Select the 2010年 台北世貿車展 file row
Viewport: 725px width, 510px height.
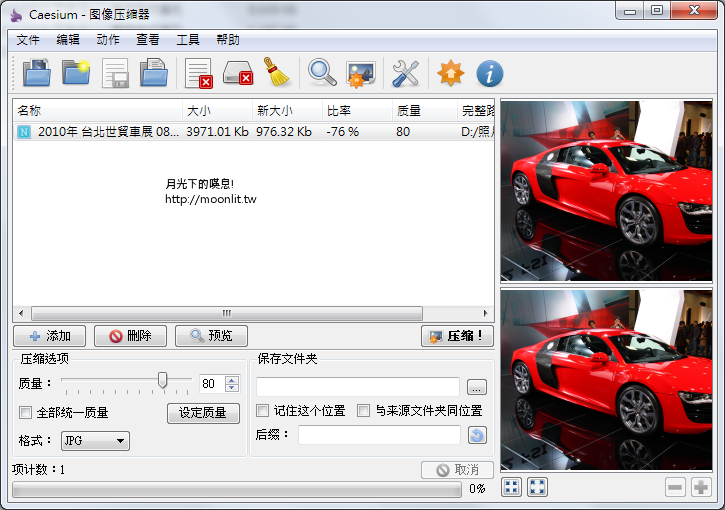[100, 131]
